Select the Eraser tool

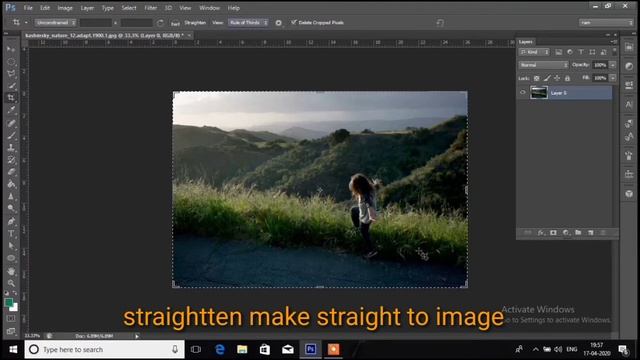11,172
